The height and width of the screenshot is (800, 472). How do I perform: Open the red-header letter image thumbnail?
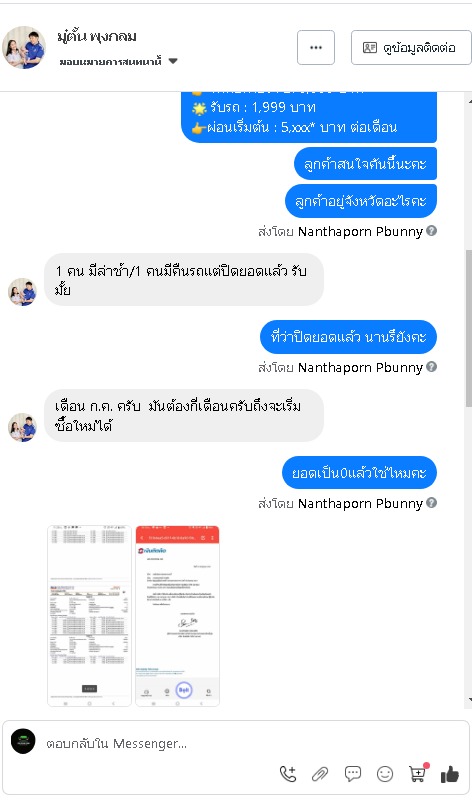(178, 616)
